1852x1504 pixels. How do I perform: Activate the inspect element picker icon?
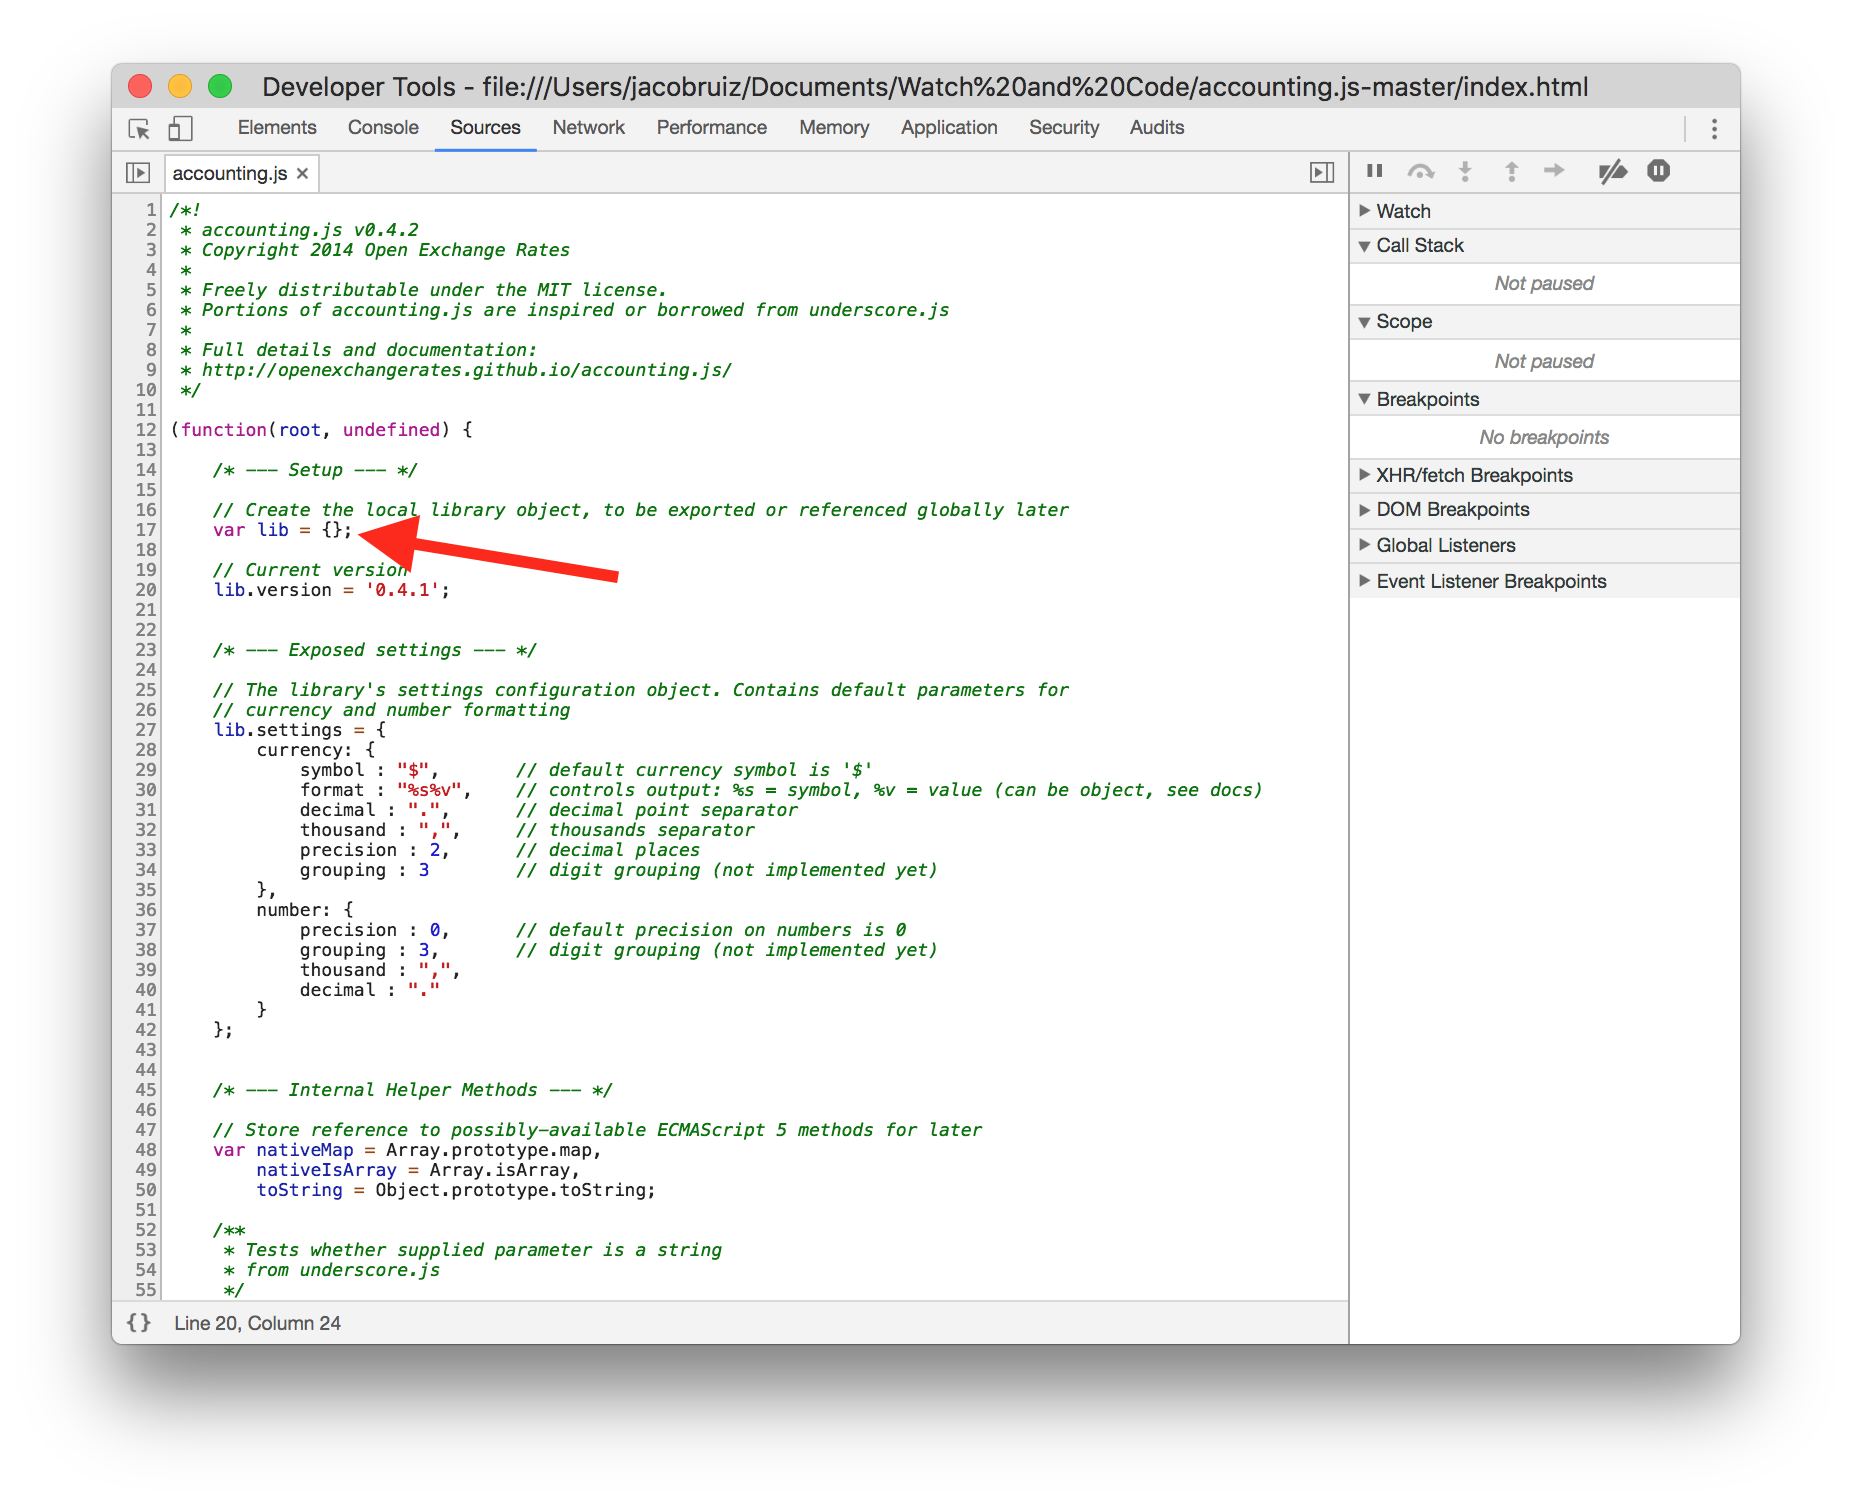[139, 128]
